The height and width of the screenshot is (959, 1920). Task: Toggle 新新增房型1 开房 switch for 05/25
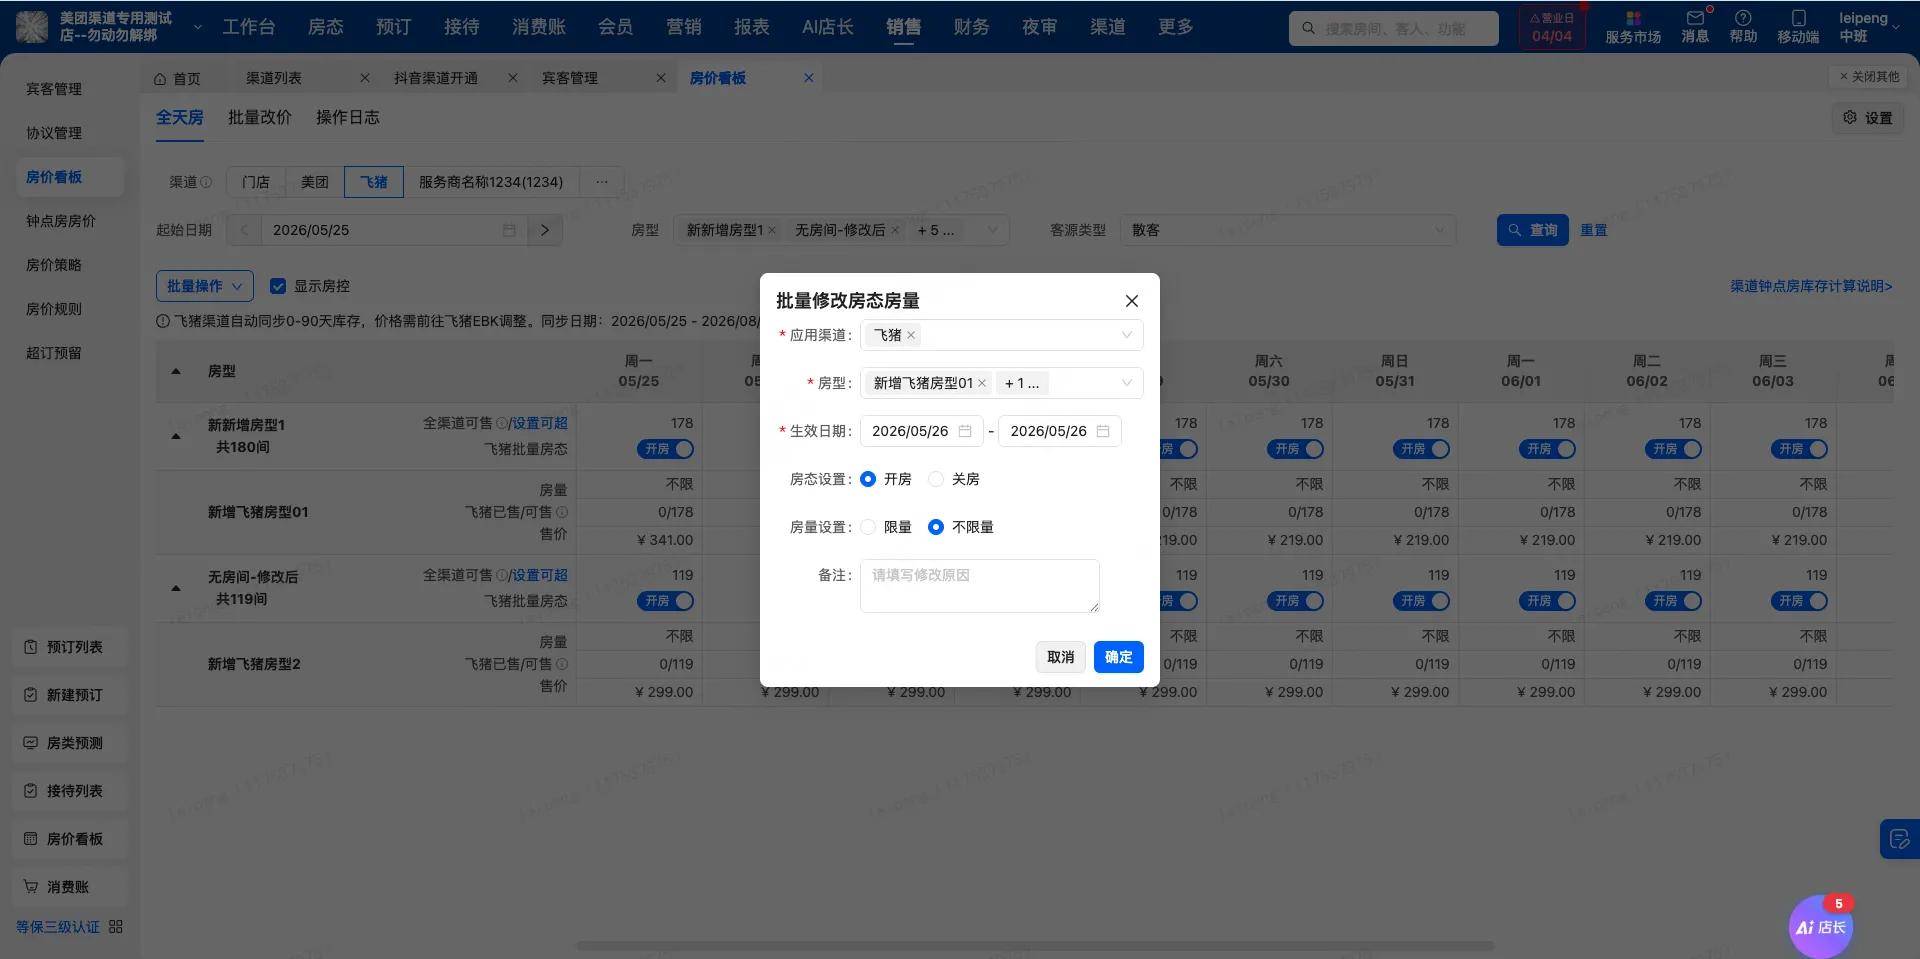pyautogui.click(x=665, y=449)
